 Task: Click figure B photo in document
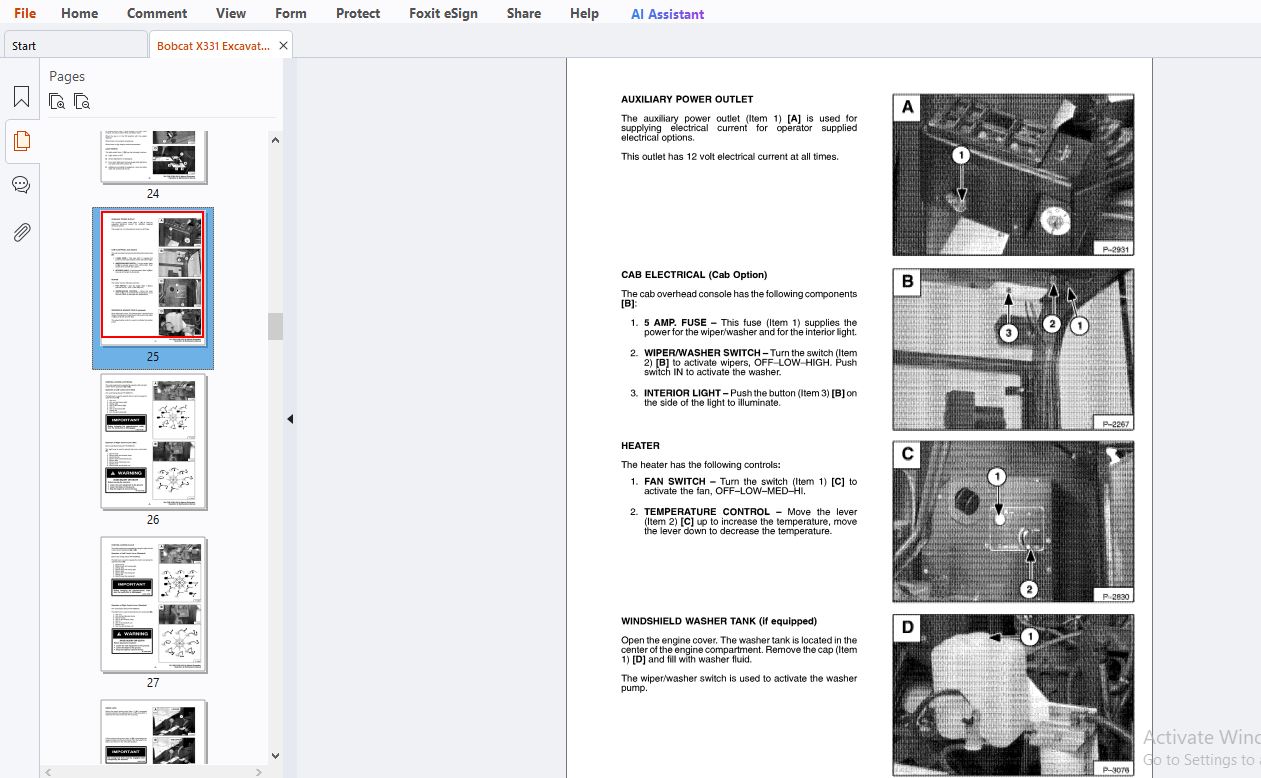[x=1013, y=349]
